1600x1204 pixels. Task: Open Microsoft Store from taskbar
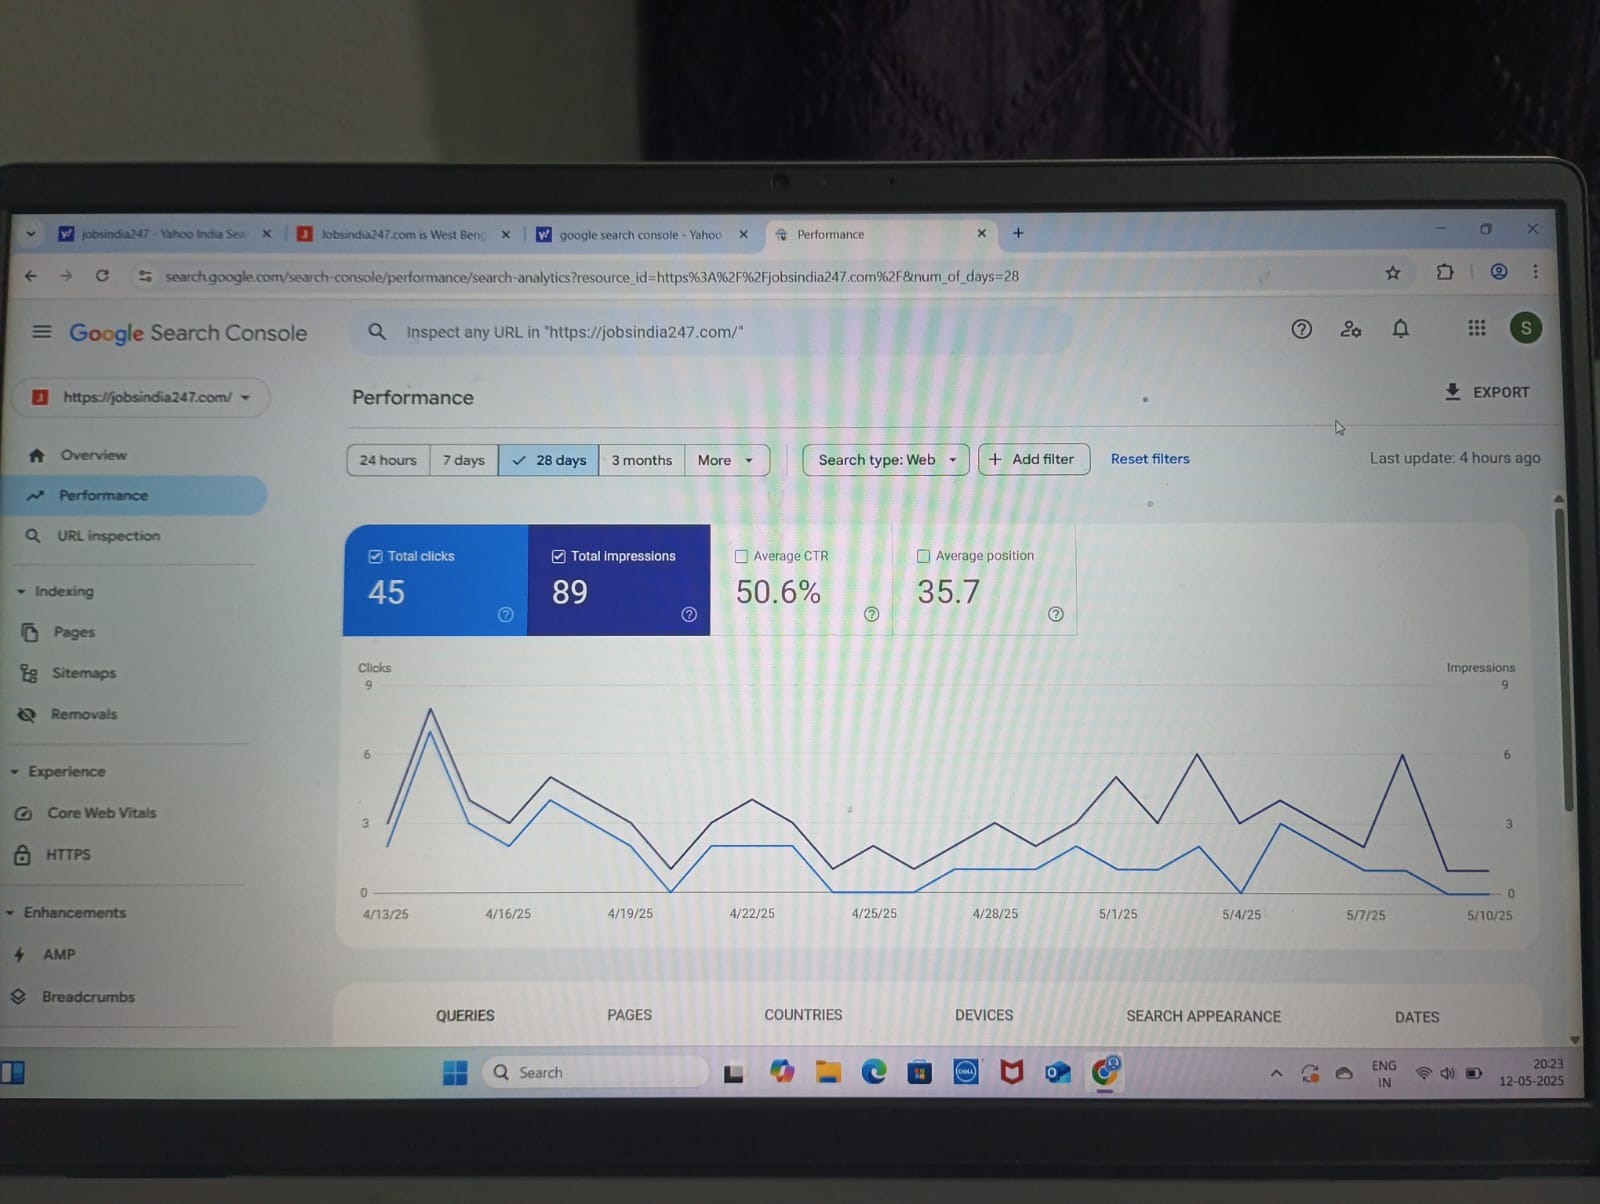tap(920, 1073)
